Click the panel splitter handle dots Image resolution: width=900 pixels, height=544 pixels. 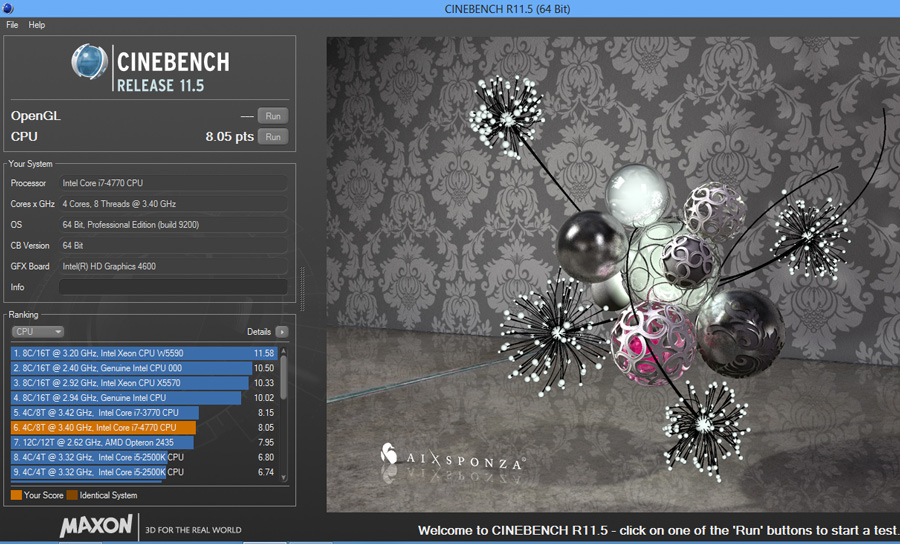(x=302, y=289)
